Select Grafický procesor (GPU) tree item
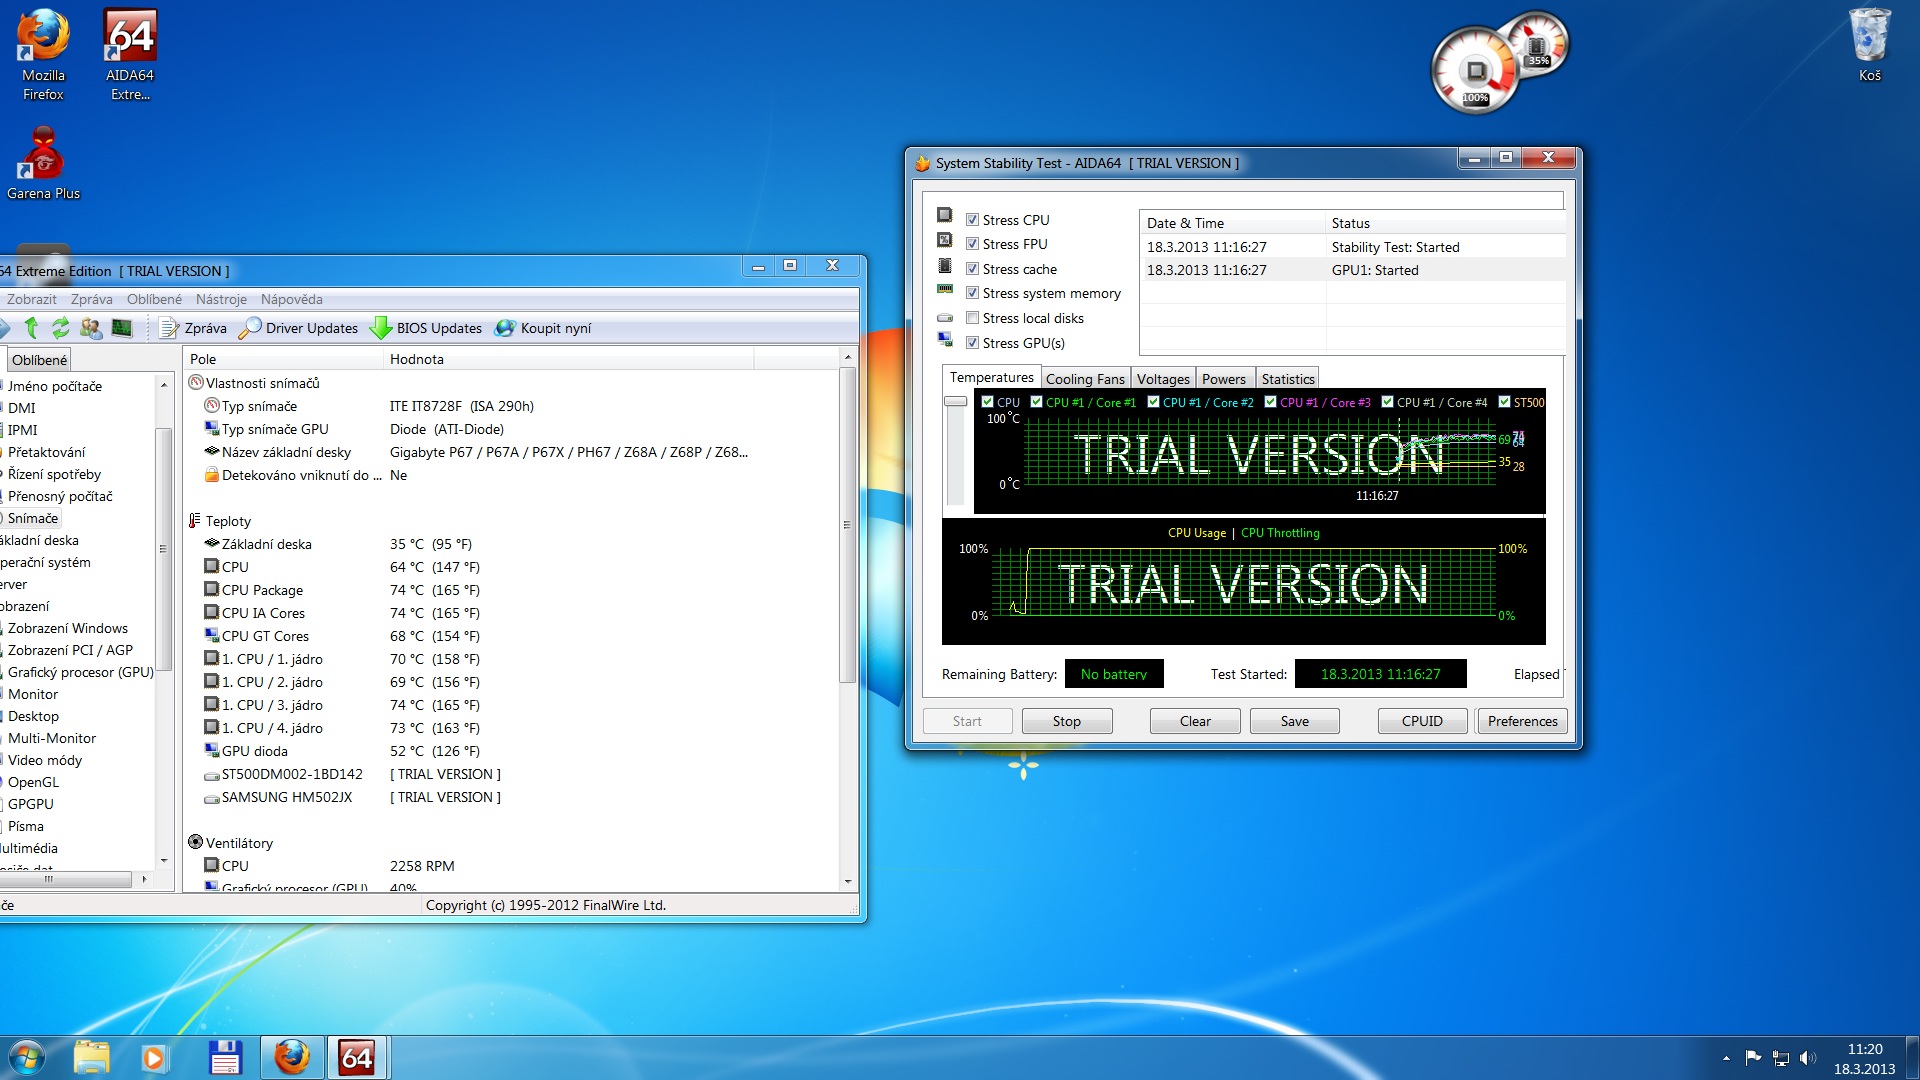 click(81, 672)
